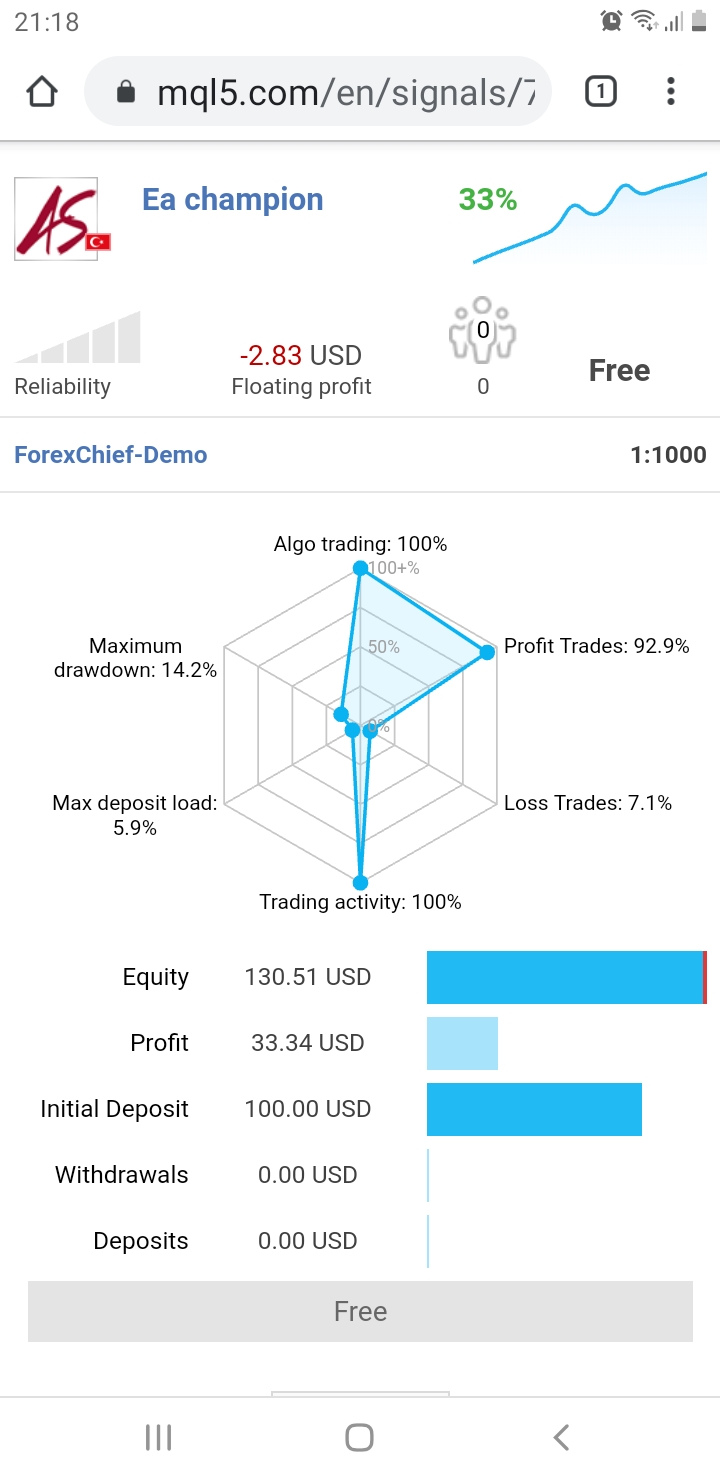Tap the light-blue Profit bar

(462, 1043)
